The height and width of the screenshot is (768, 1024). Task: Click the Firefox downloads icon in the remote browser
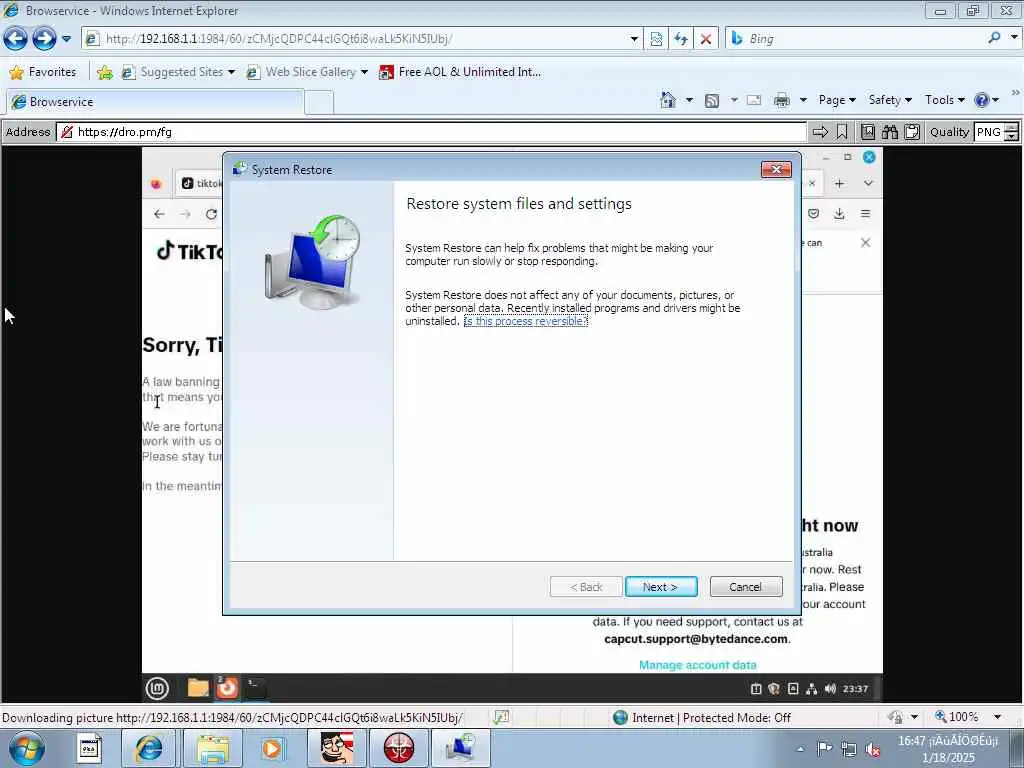tap(839, 214)
